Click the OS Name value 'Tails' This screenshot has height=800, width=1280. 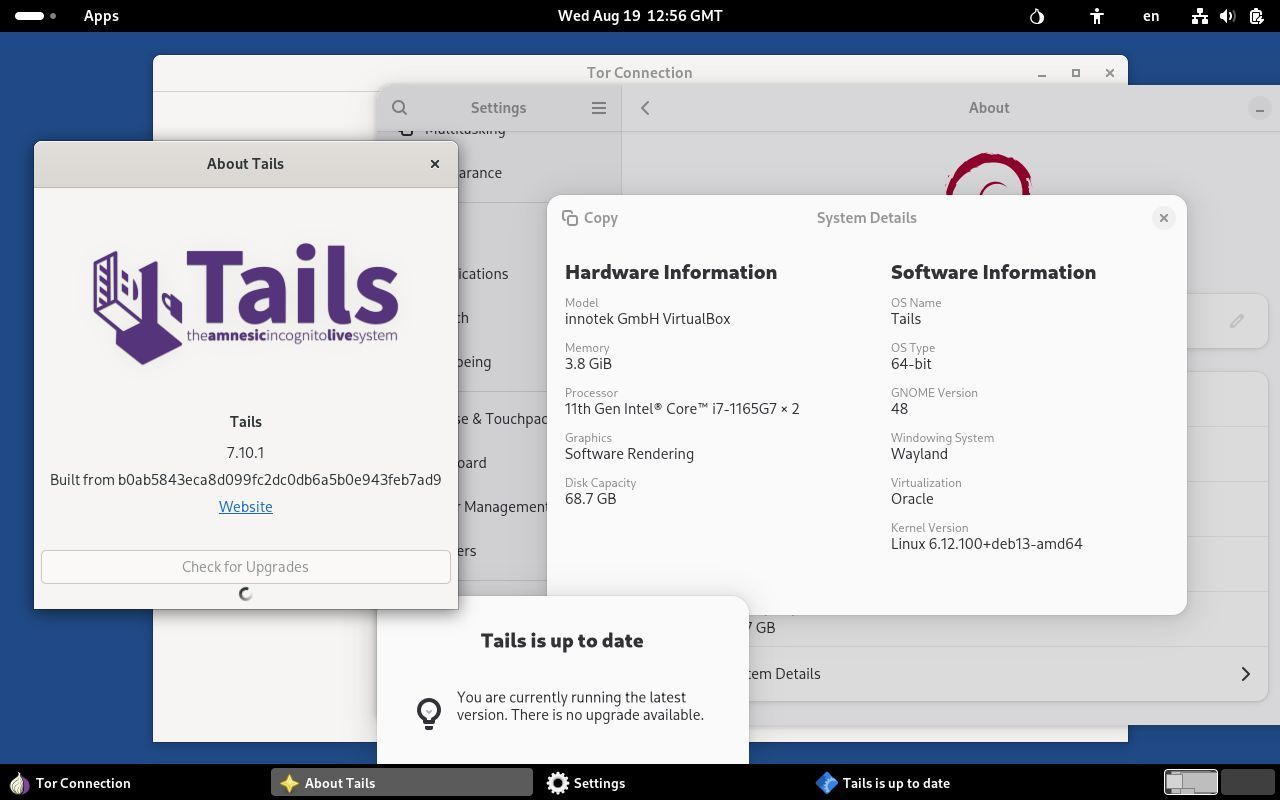coord(906,319)
